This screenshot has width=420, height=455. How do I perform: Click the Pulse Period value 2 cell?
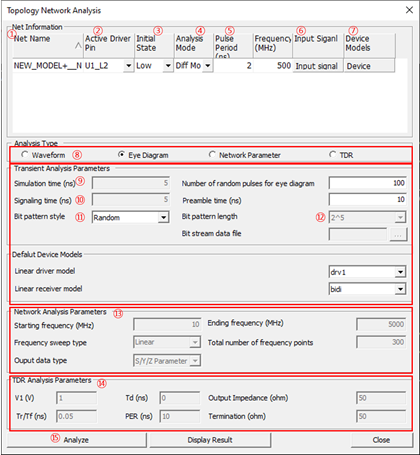[233, 66]
